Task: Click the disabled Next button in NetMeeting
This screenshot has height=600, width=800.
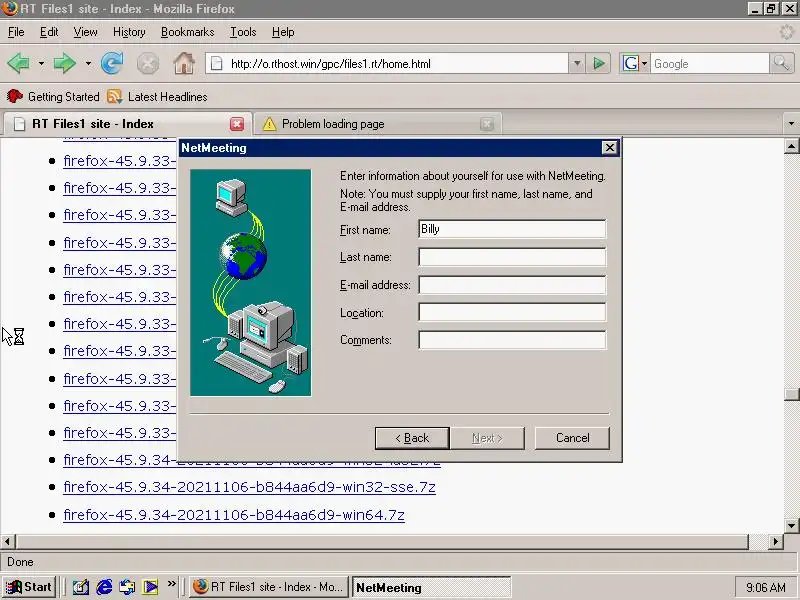Action: [x=487, y=438]
